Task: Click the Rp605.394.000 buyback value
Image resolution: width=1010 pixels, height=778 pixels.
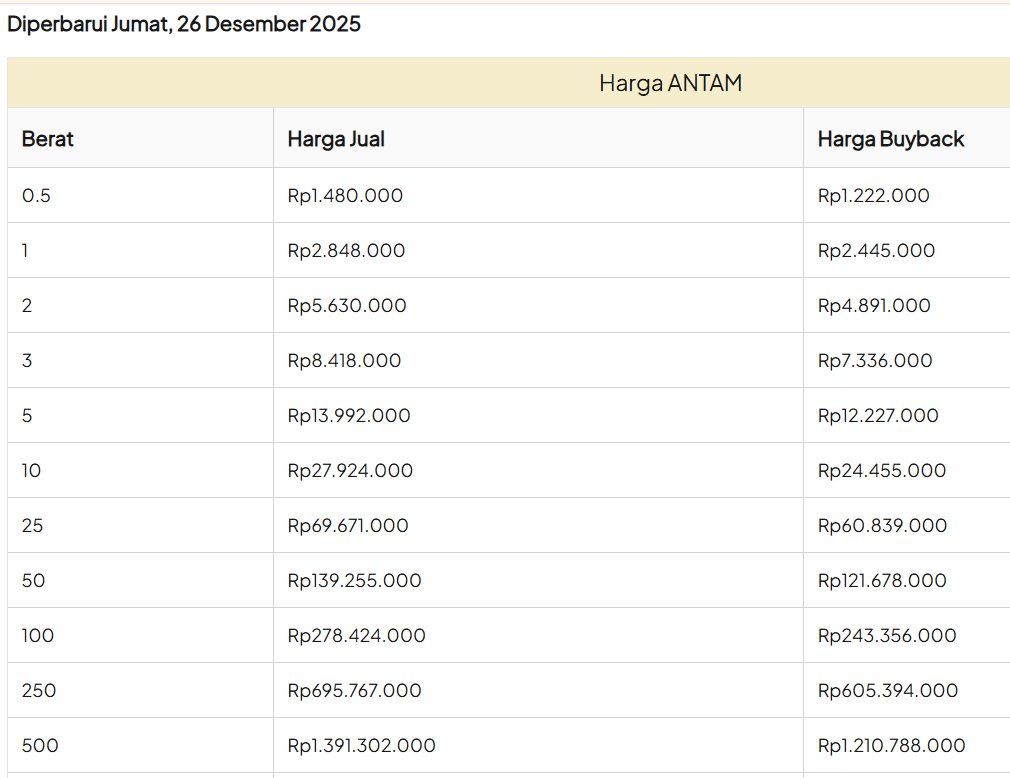Action: pos(887,691)
